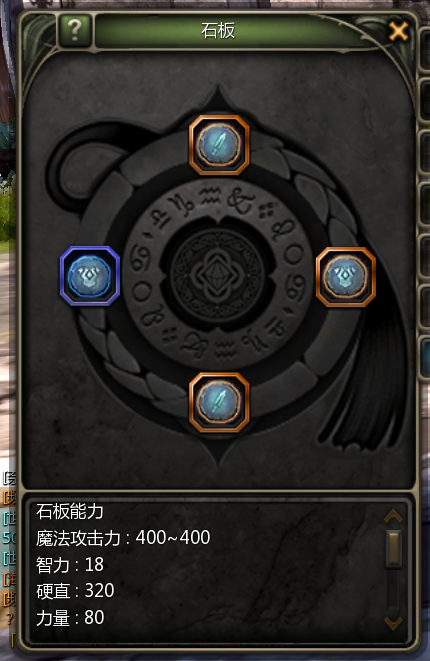Image resolution: width=430 pixels, height=661 pixels.
Task: Select the 力量 : 80 stat line
Action: [70, 618]
